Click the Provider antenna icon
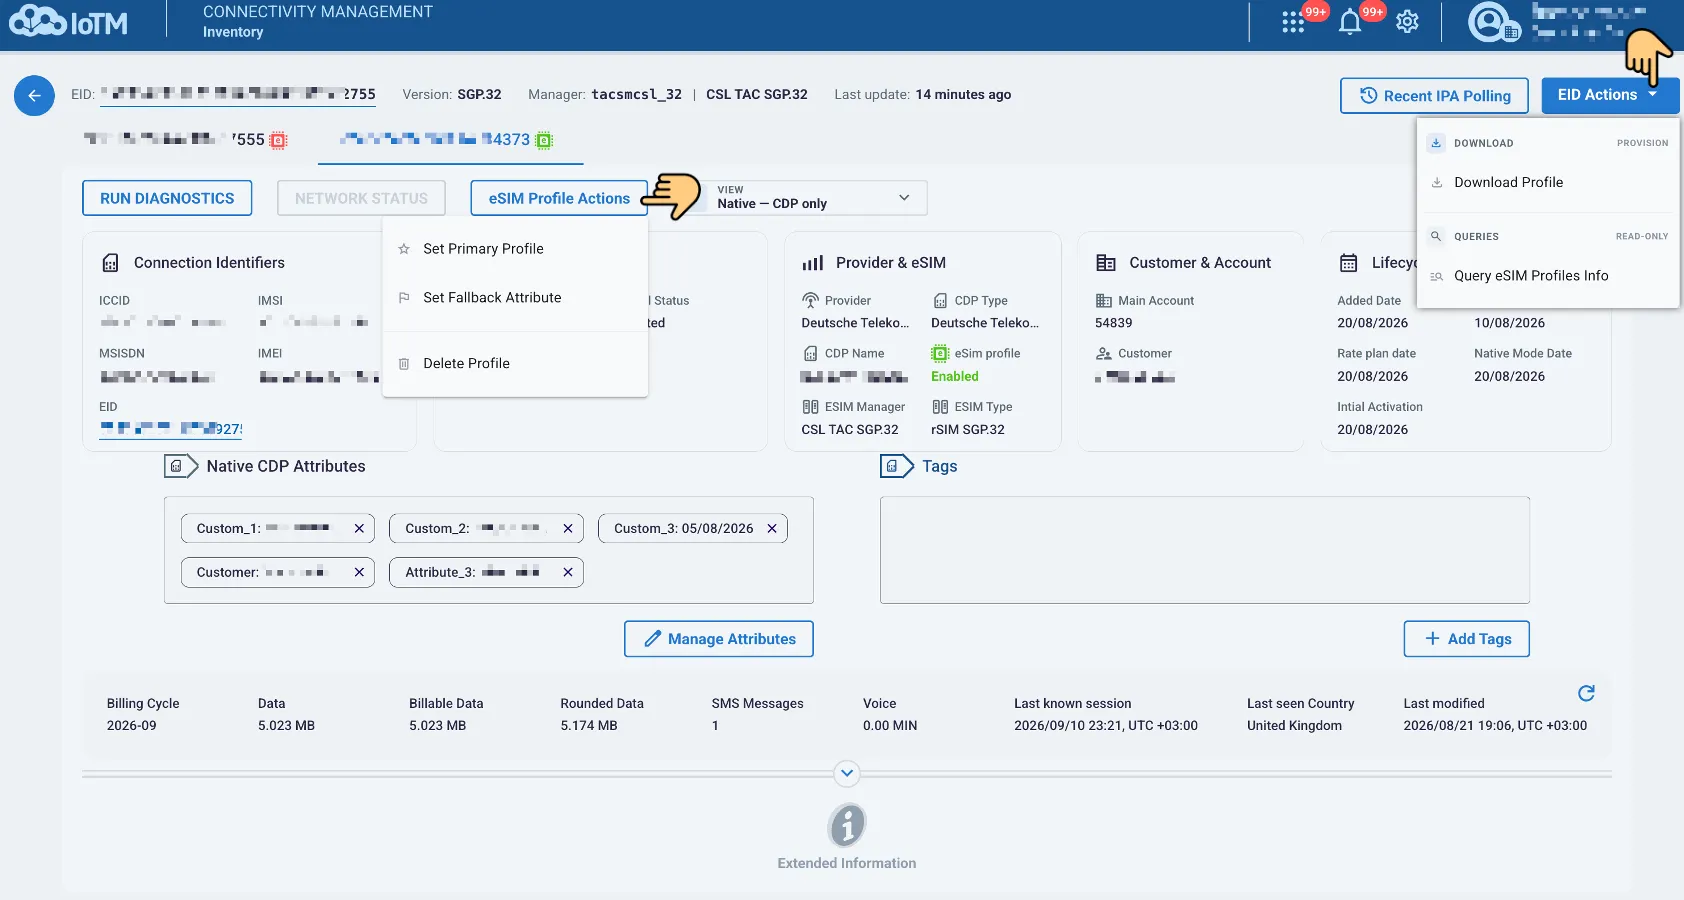The width and height of the screenshot is (1684, 900). point(811,300)
